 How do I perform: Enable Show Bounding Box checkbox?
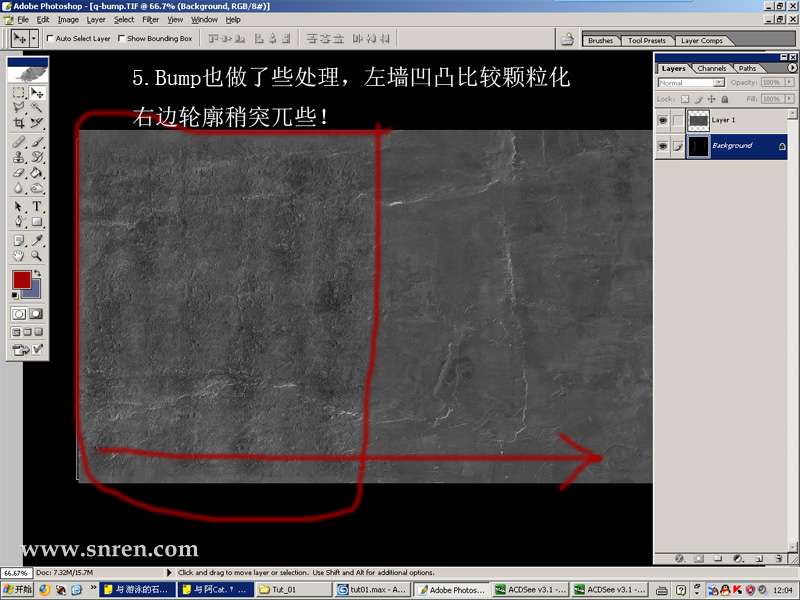click(x=121, y=38)
